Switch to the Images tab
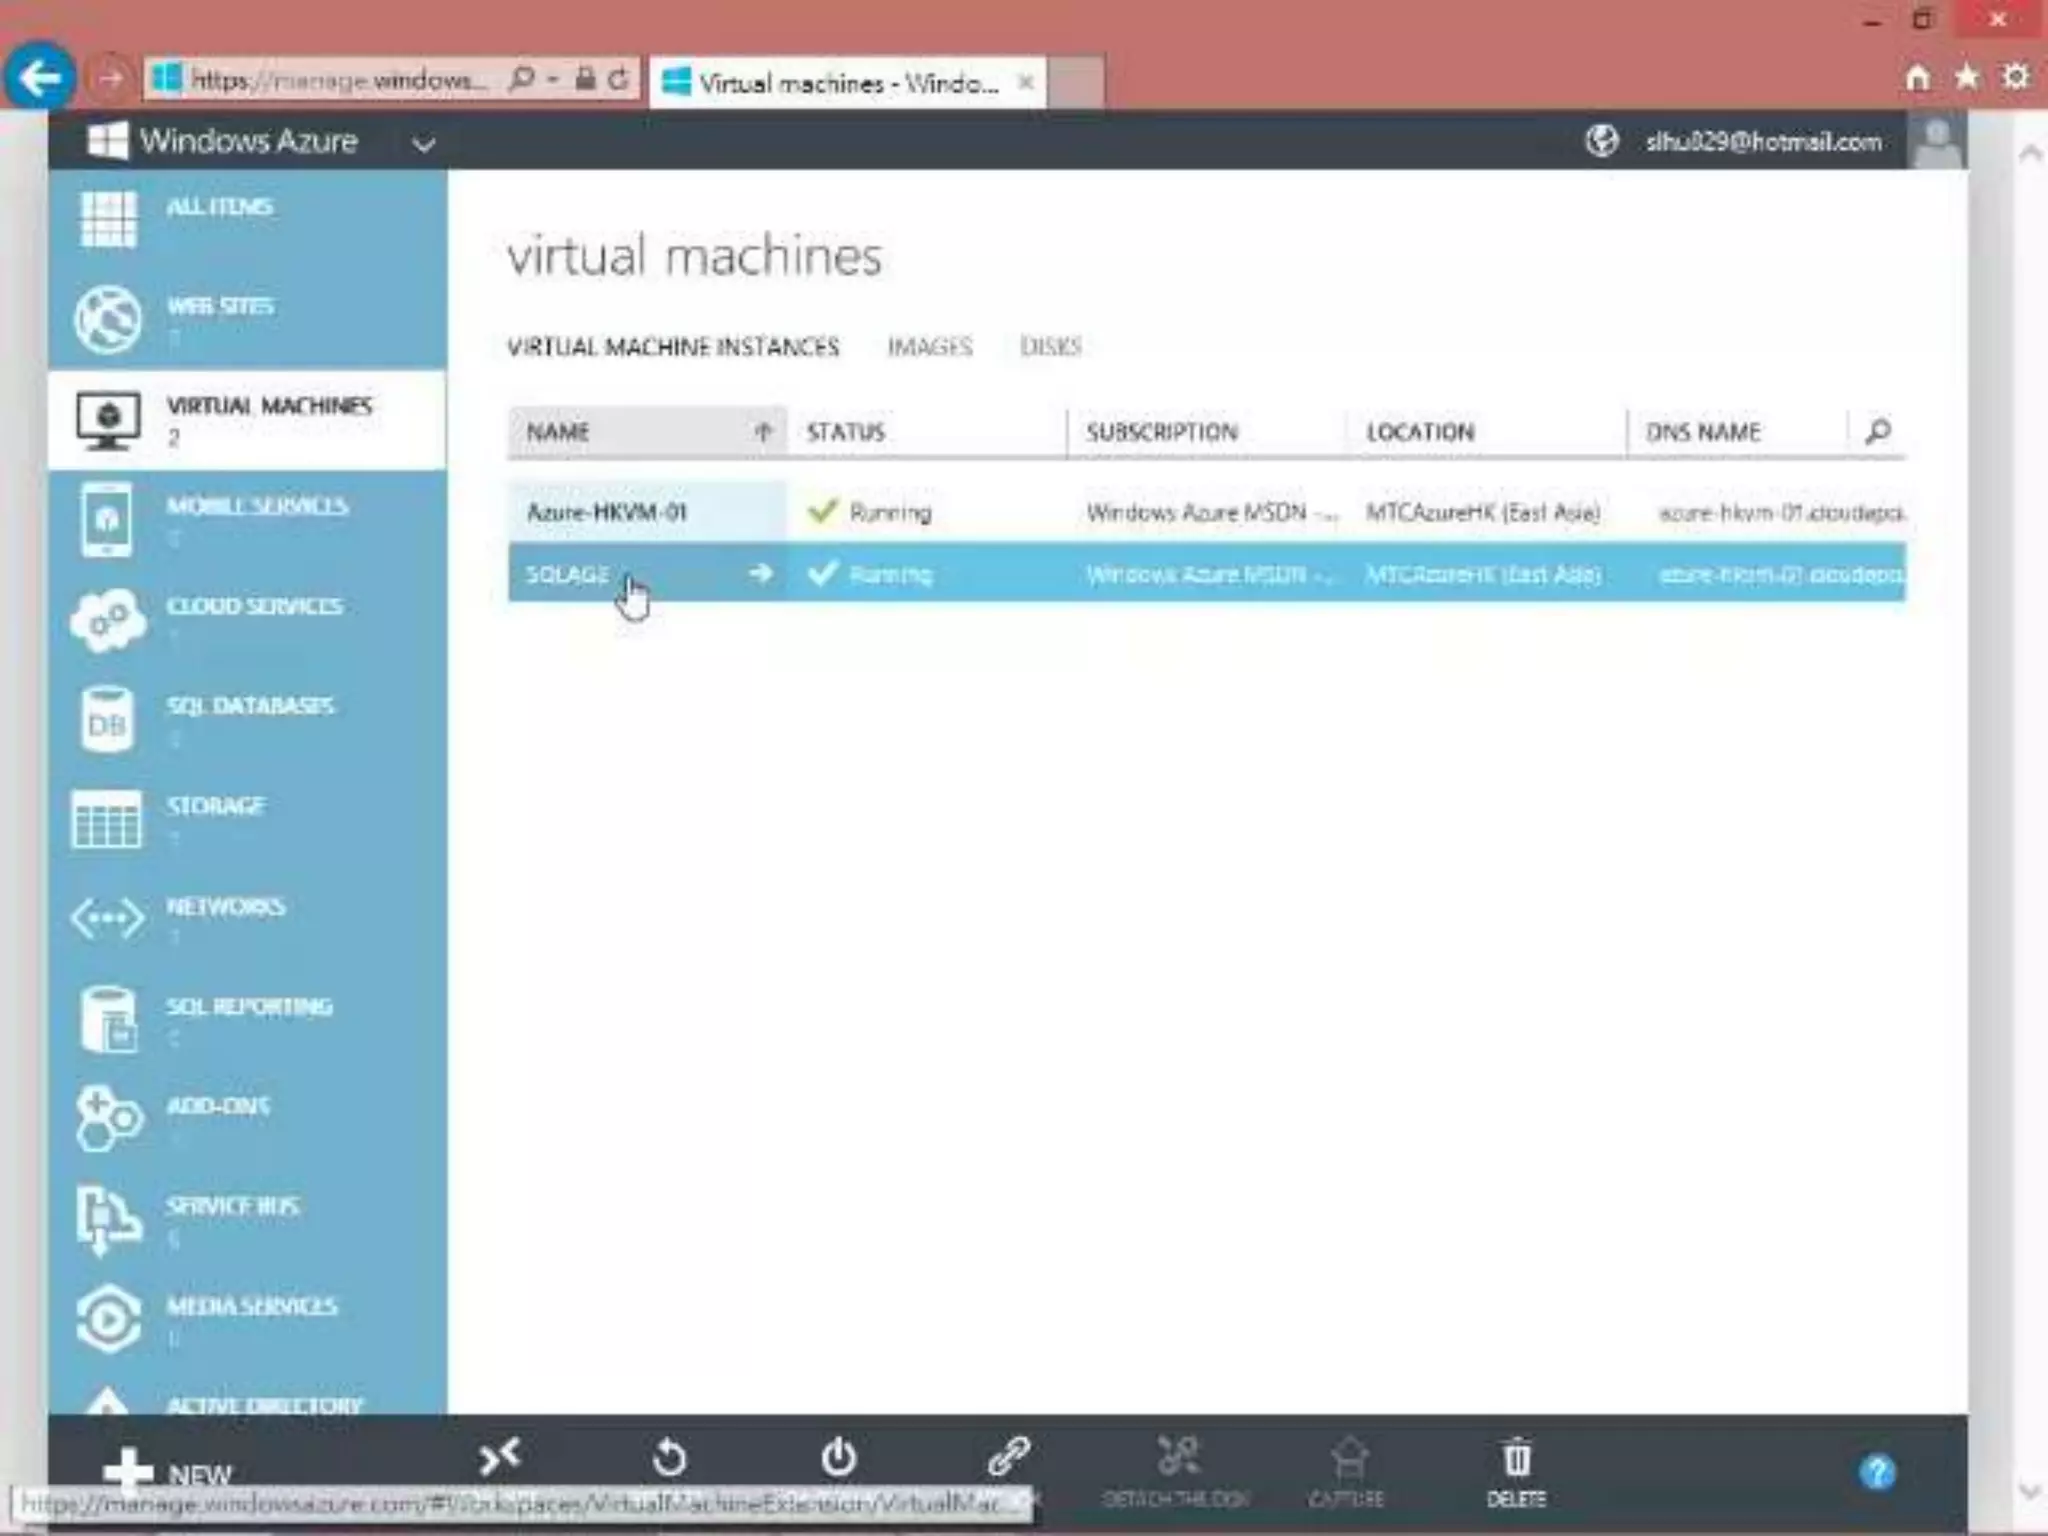Viewport: 2048px width, 1536px height. point(929,347)
